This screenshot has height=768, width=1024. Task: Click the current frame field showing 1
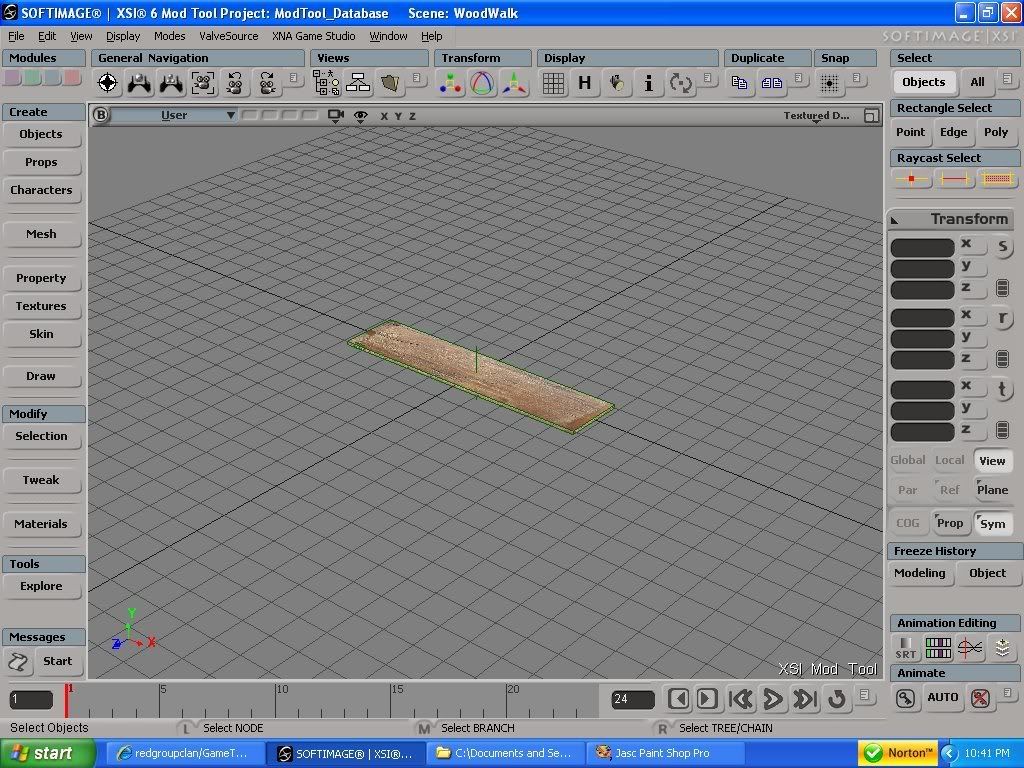(31, 699)
